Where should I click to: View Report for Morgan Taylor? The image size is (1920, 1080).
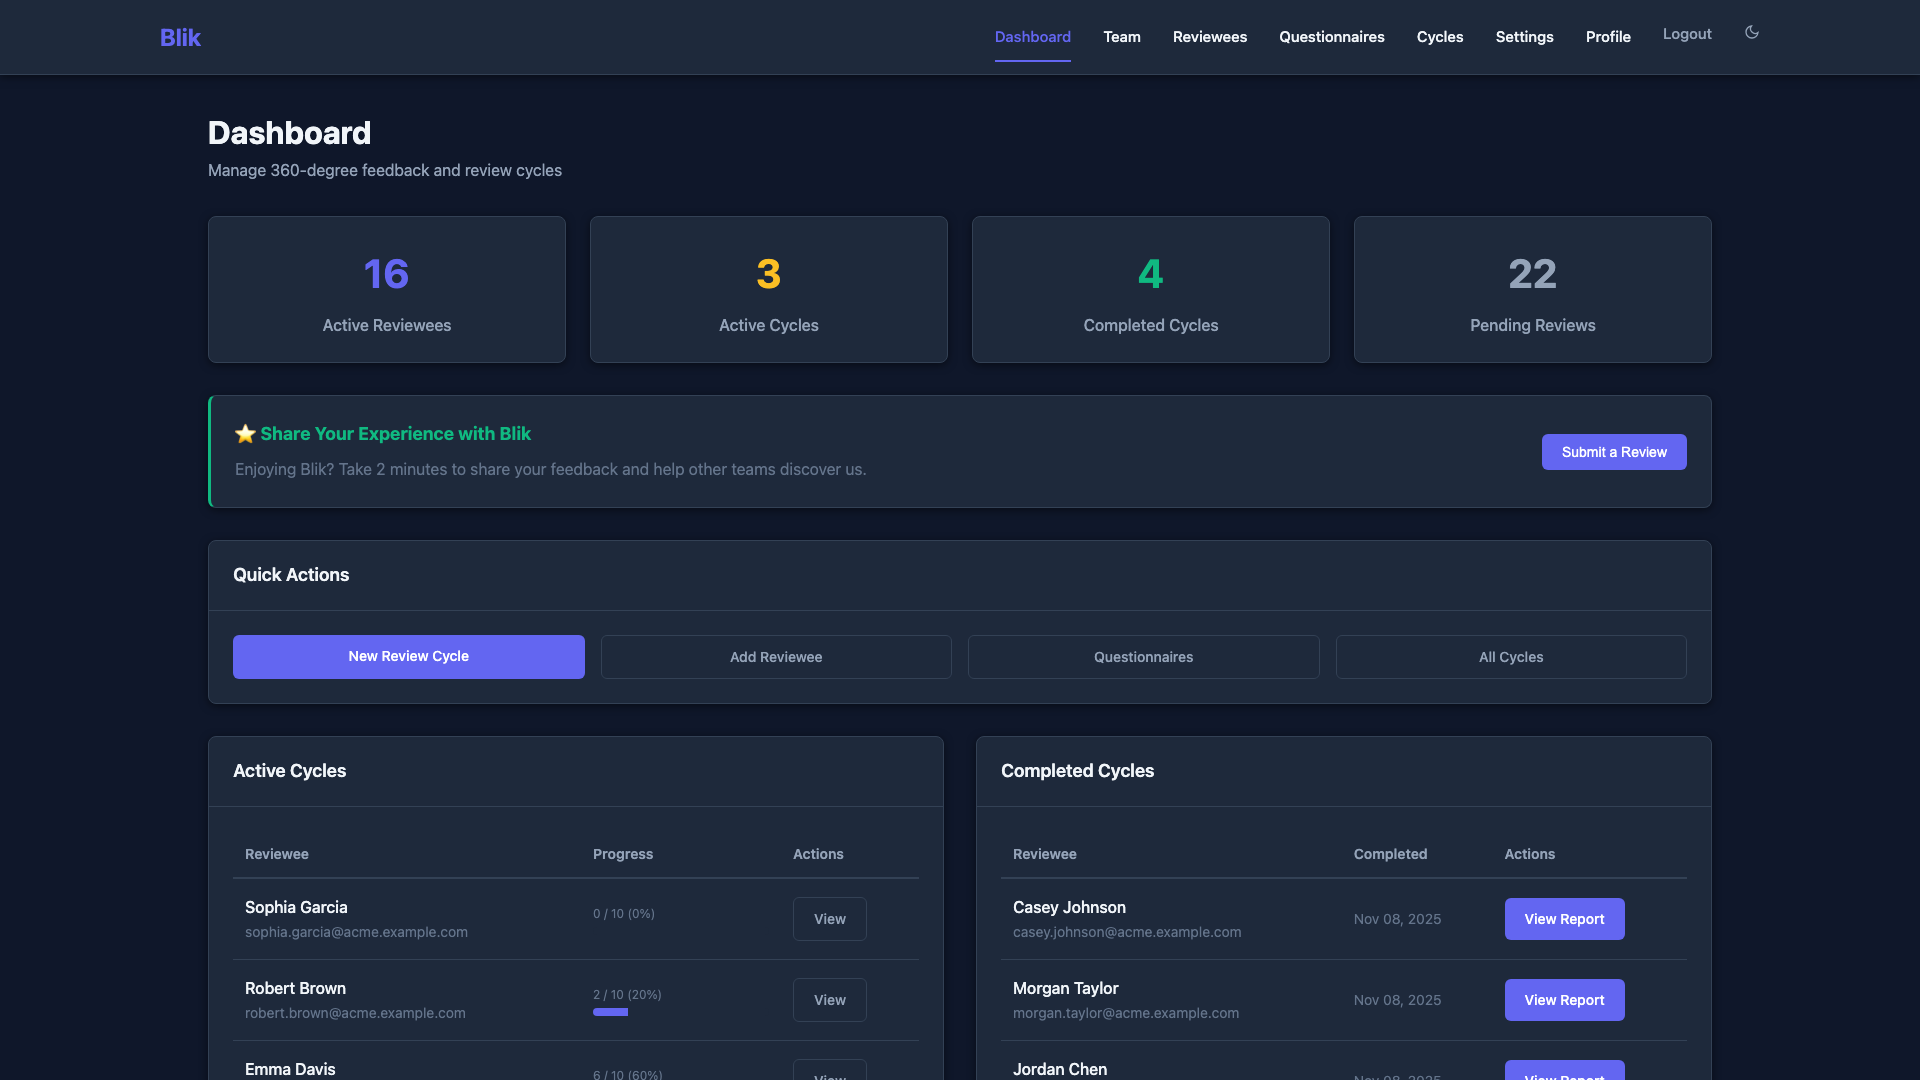click(1564, 999)
